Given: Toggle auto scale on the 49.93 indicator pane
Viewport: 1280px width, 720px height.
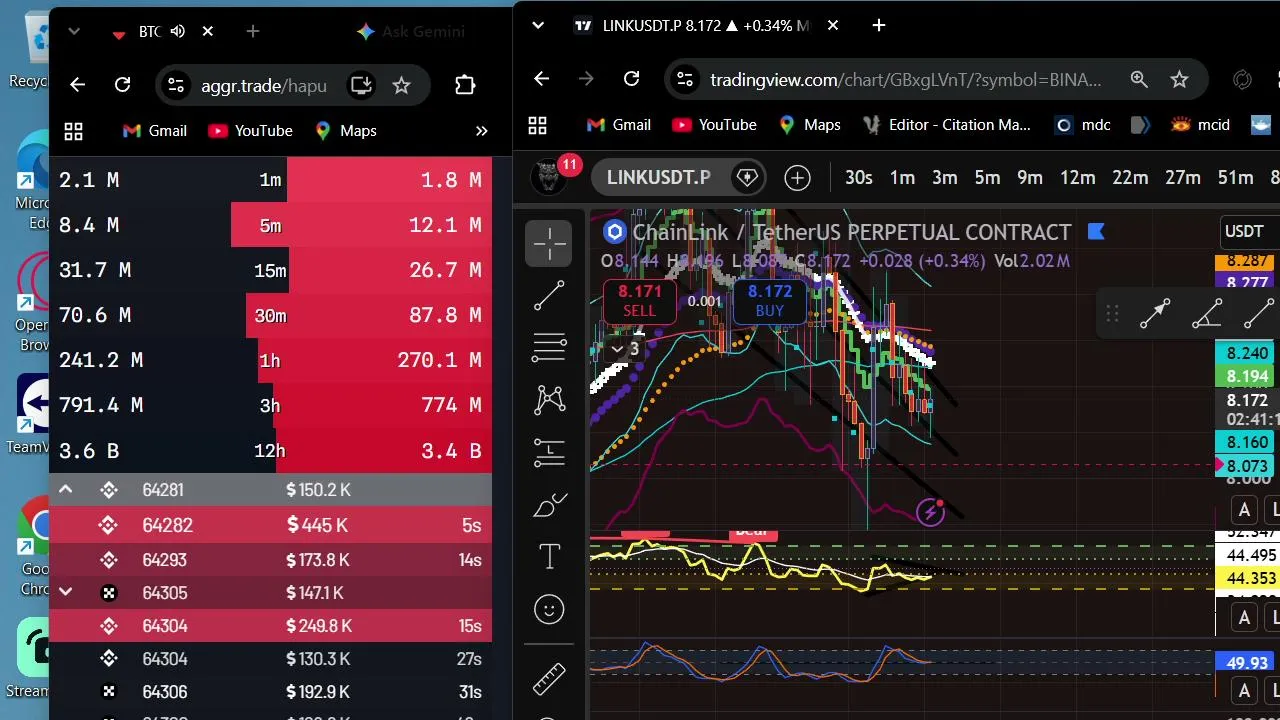Looking at the screenshot, I should (1244, 690).
